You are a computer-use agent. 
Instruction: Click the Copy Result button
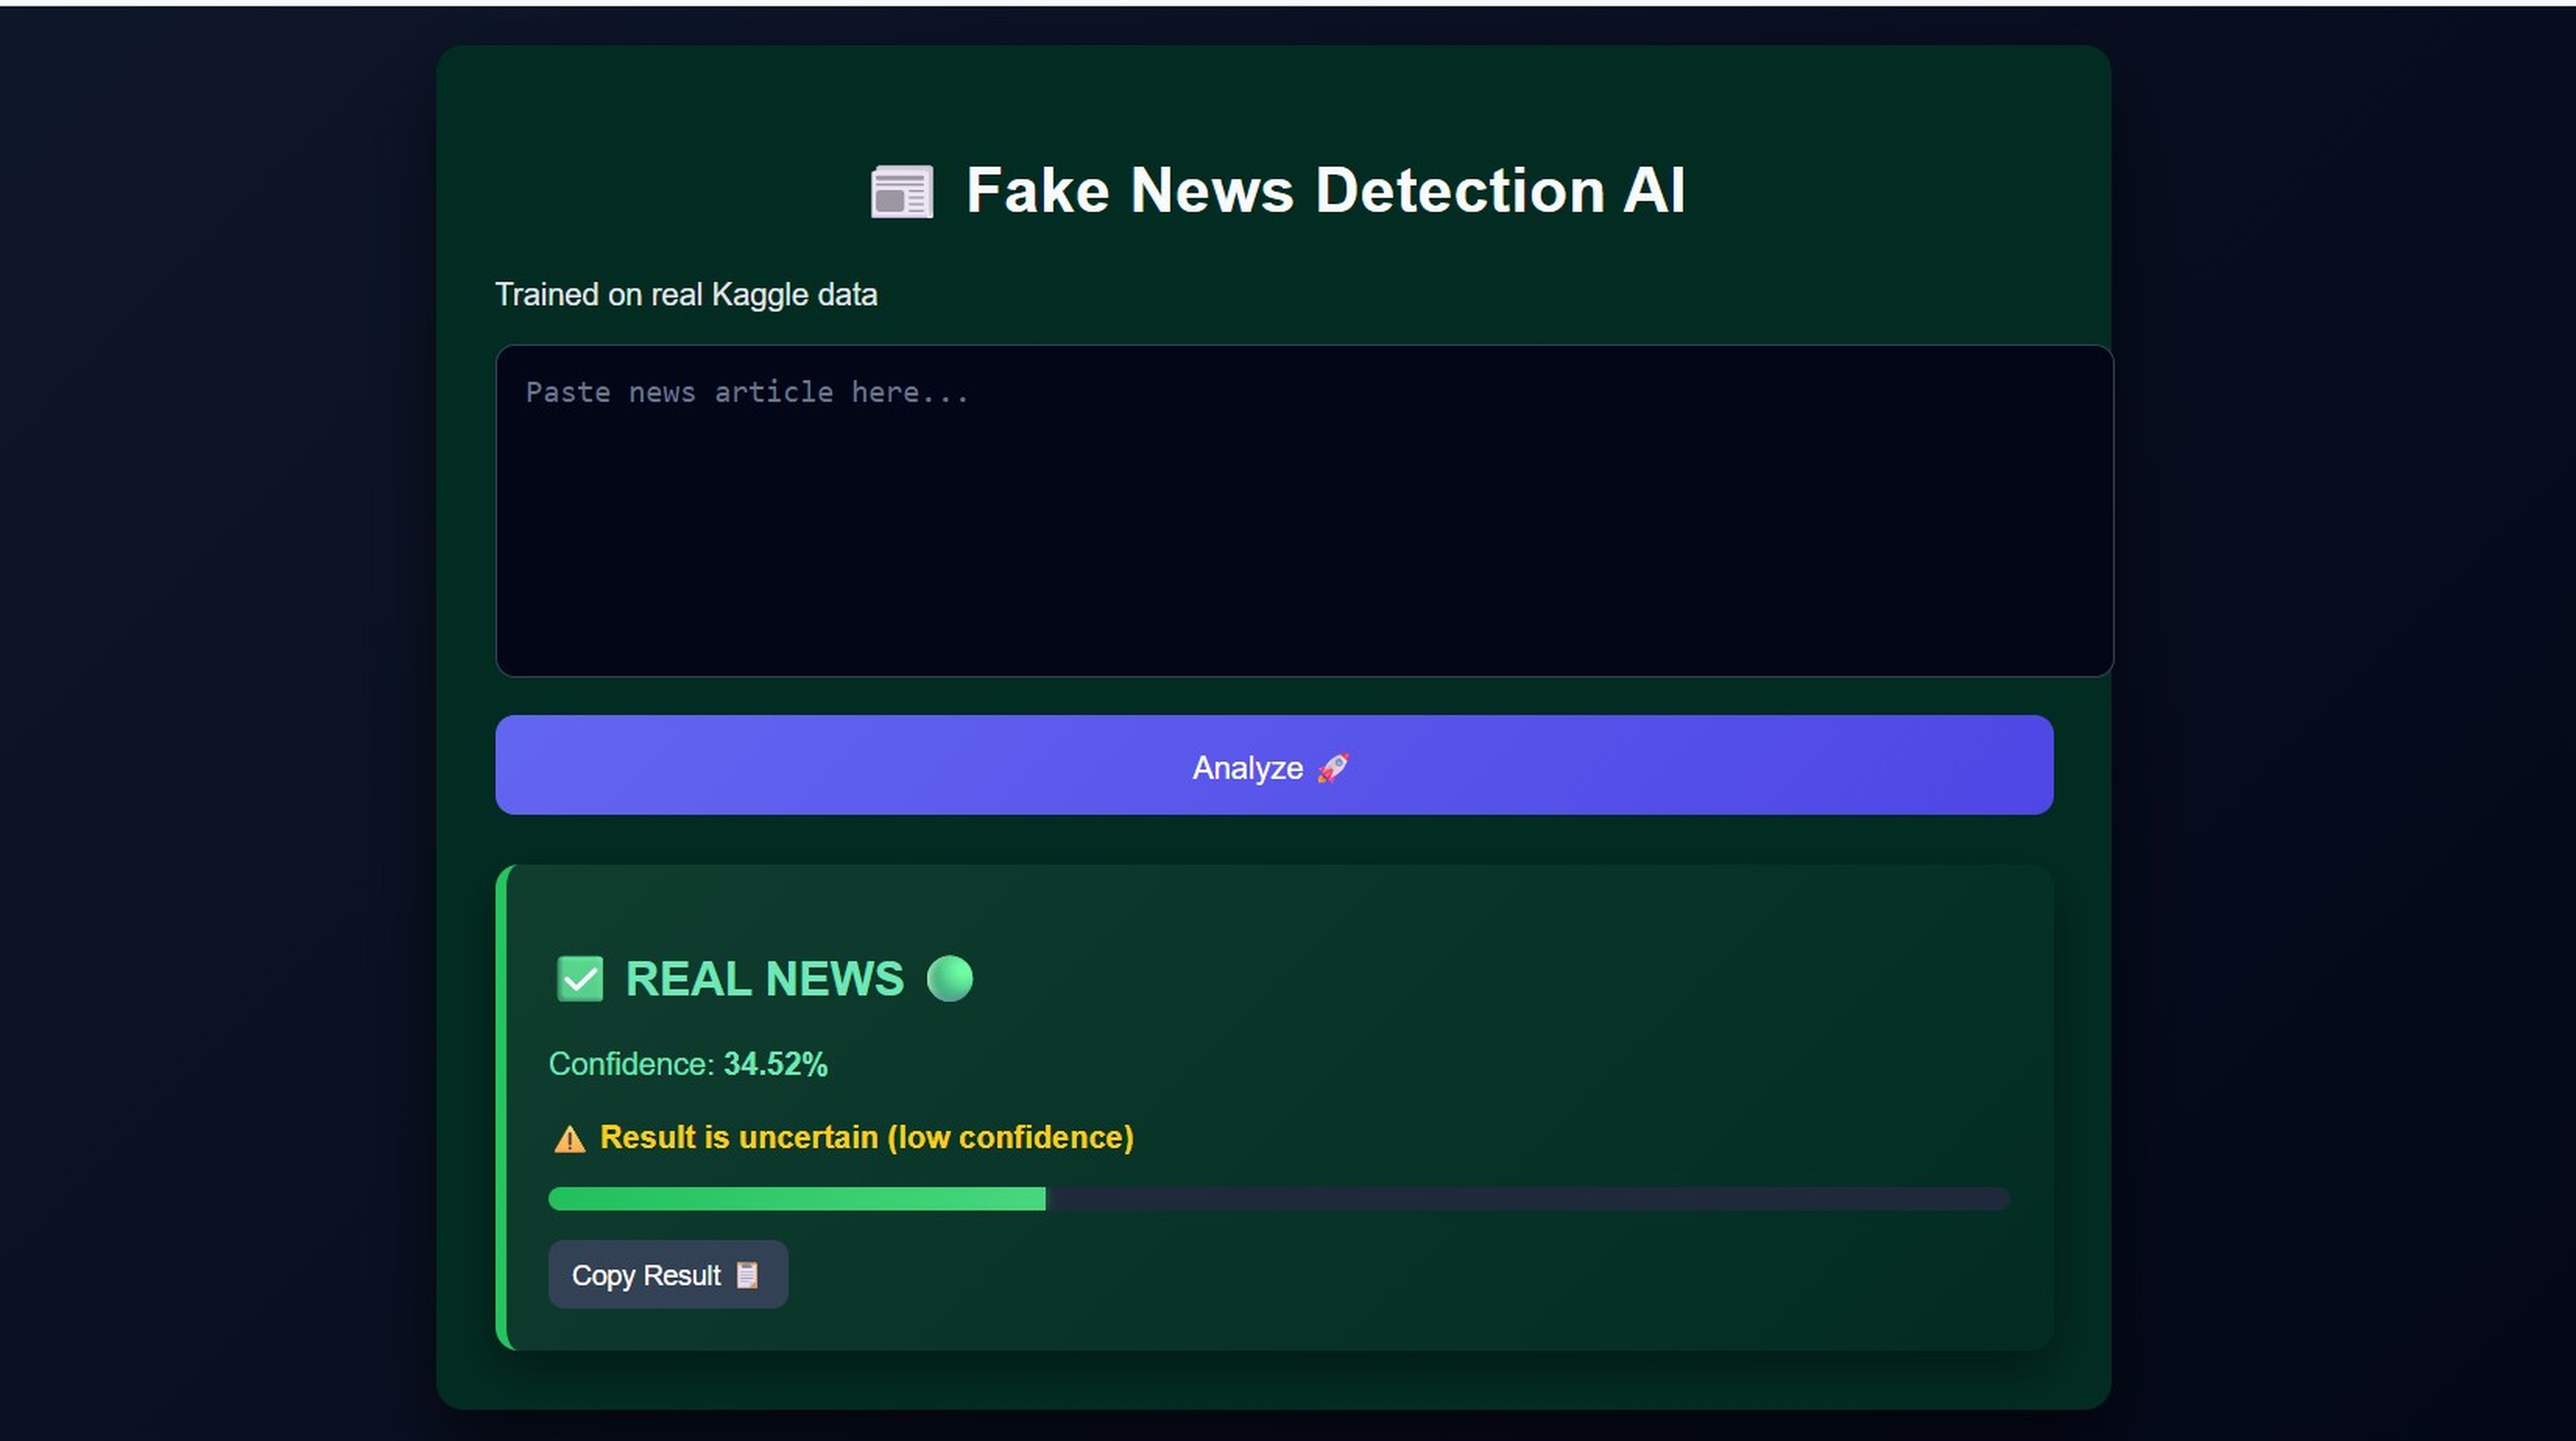click(x=667, y=1274)
